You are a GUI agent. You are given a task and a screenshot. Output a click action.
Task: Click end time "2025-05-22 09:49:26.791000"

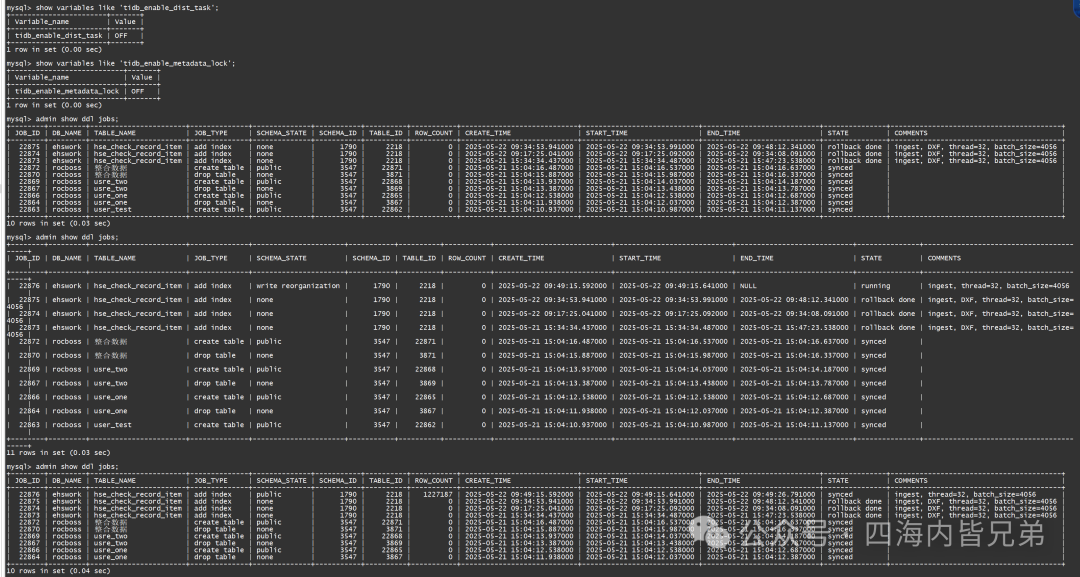pyautogui.click(x=761, y=494)
